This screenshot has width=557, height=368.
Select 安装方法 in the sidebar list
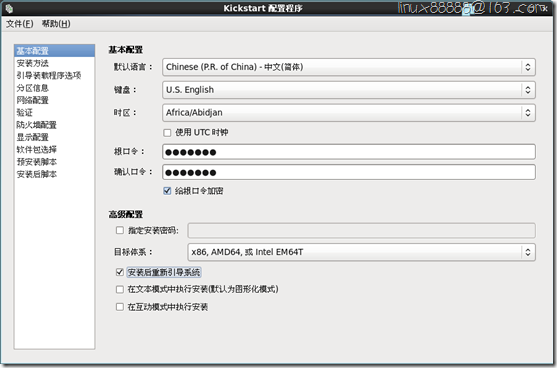pos(54,63)
